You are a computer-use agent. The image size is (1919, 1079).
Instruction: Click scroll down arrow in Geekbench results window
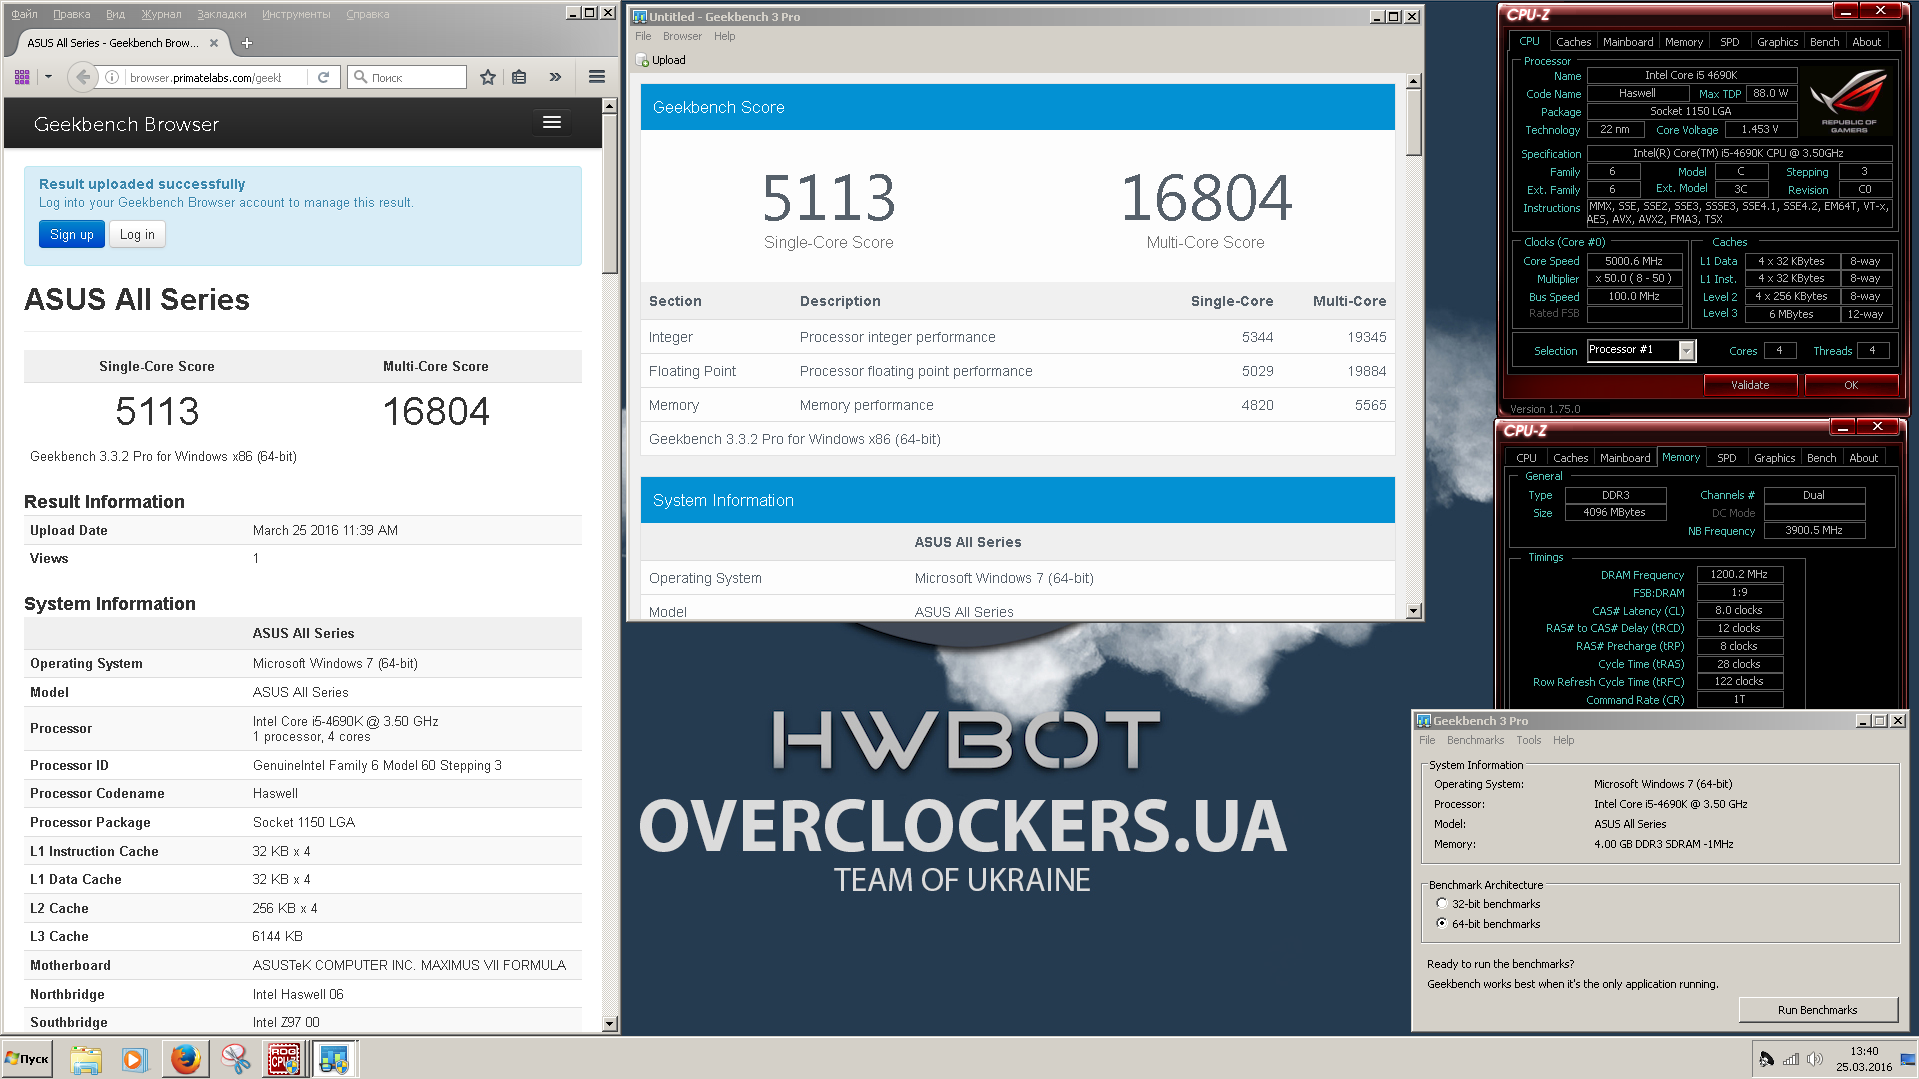(x=1413, y=611)
